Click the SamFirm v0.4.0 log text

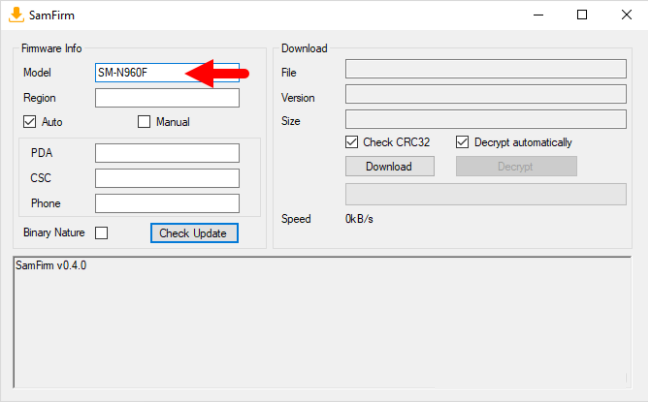pos(51,265)
